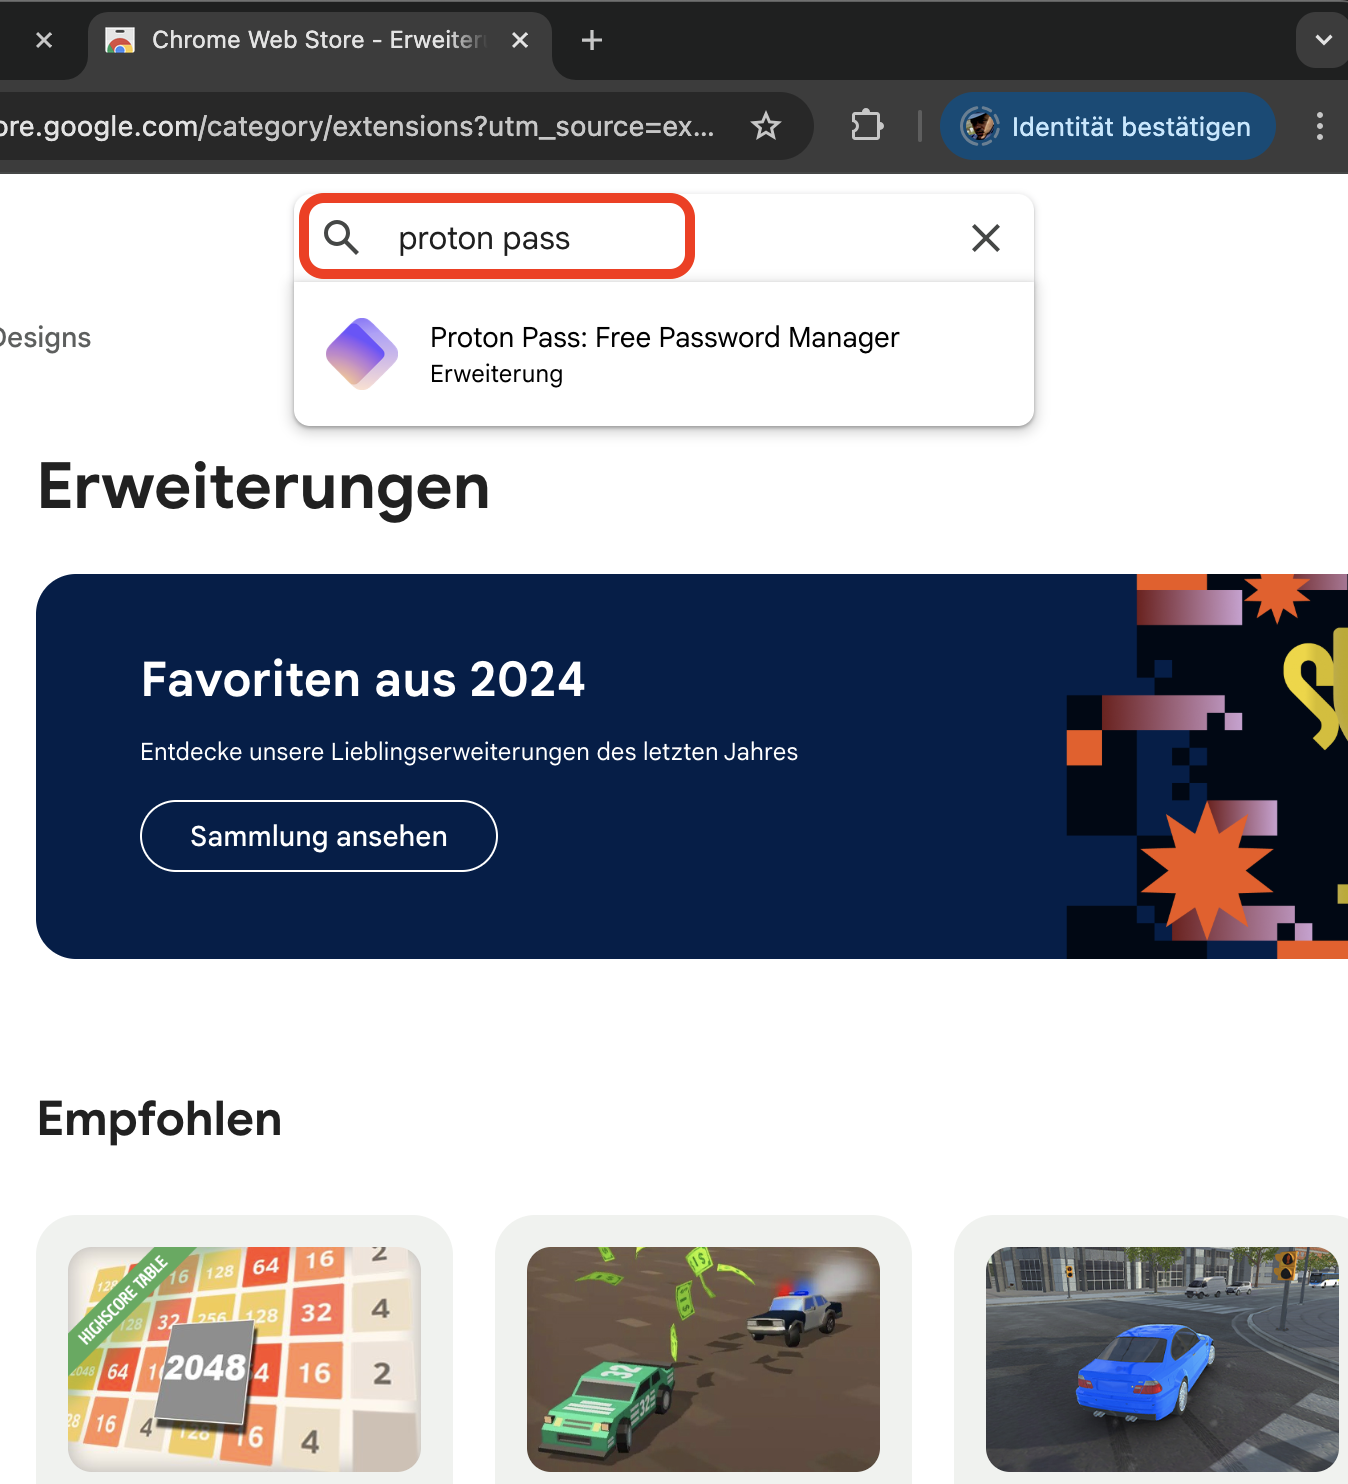
Task: Click 'Entdecke unsere Lieblingserweiterungen' banner text
Action: tap(469, 752)
